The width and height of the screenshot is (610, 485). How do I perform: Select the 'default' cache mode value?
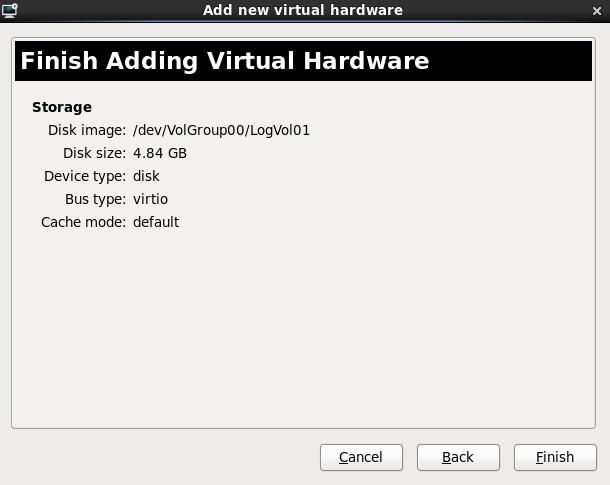tap(156, 222)
